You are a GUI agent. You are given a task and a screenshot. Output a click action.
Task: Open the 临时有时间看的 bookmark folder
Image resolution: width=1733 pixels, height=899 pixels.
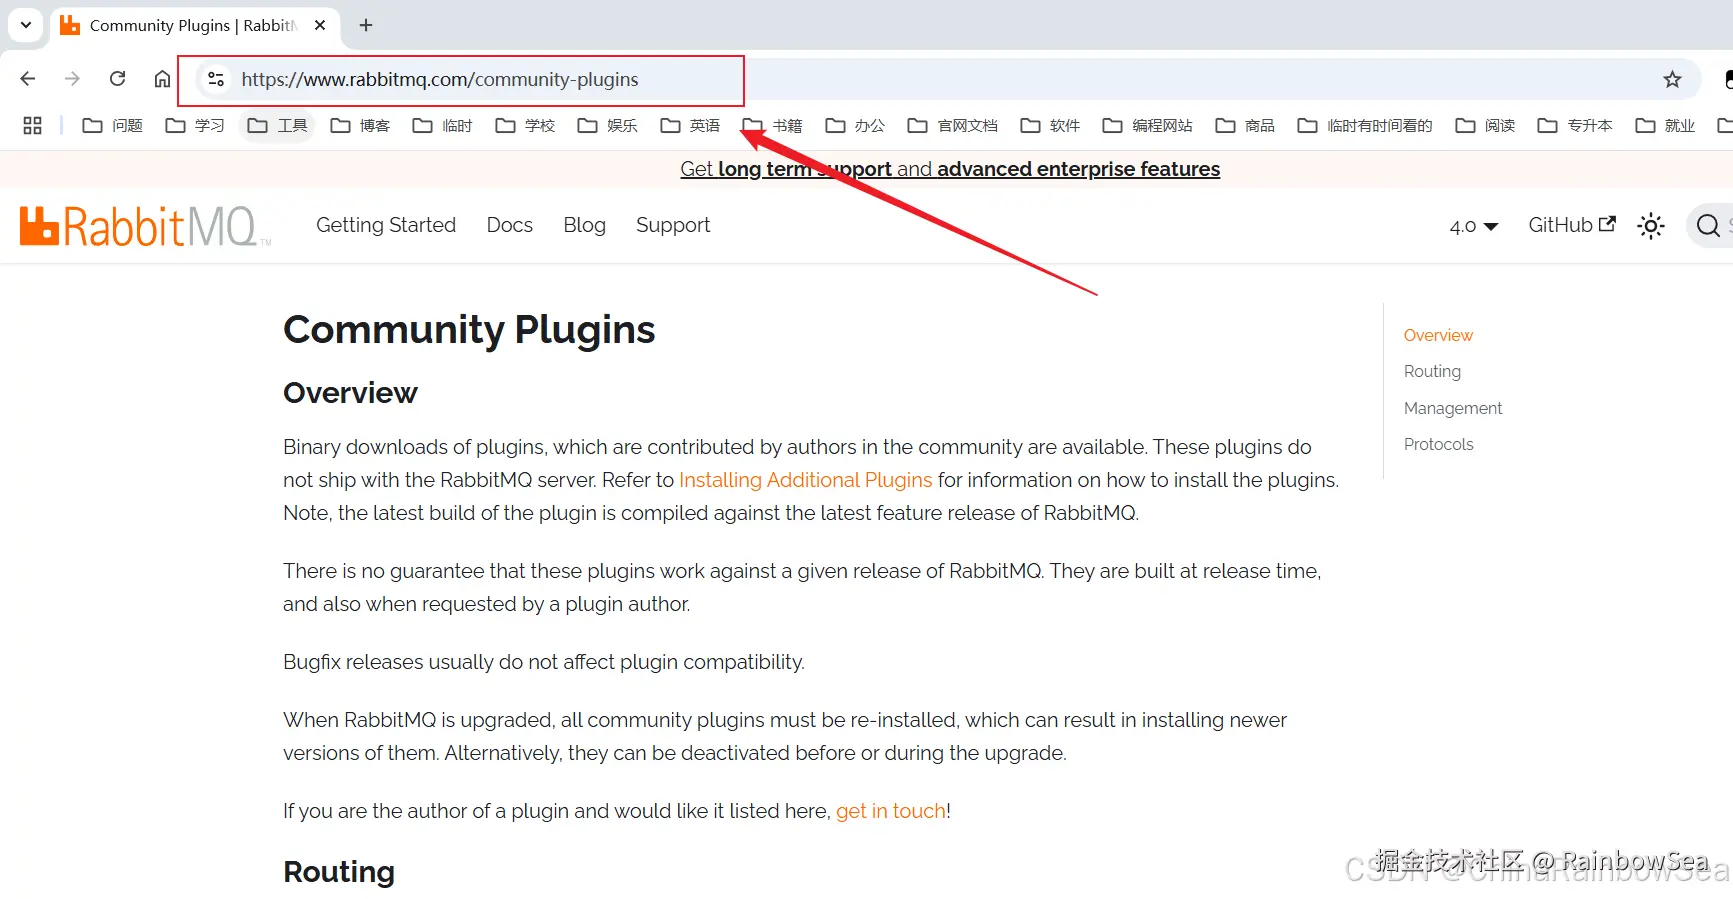click(1366, 125)
